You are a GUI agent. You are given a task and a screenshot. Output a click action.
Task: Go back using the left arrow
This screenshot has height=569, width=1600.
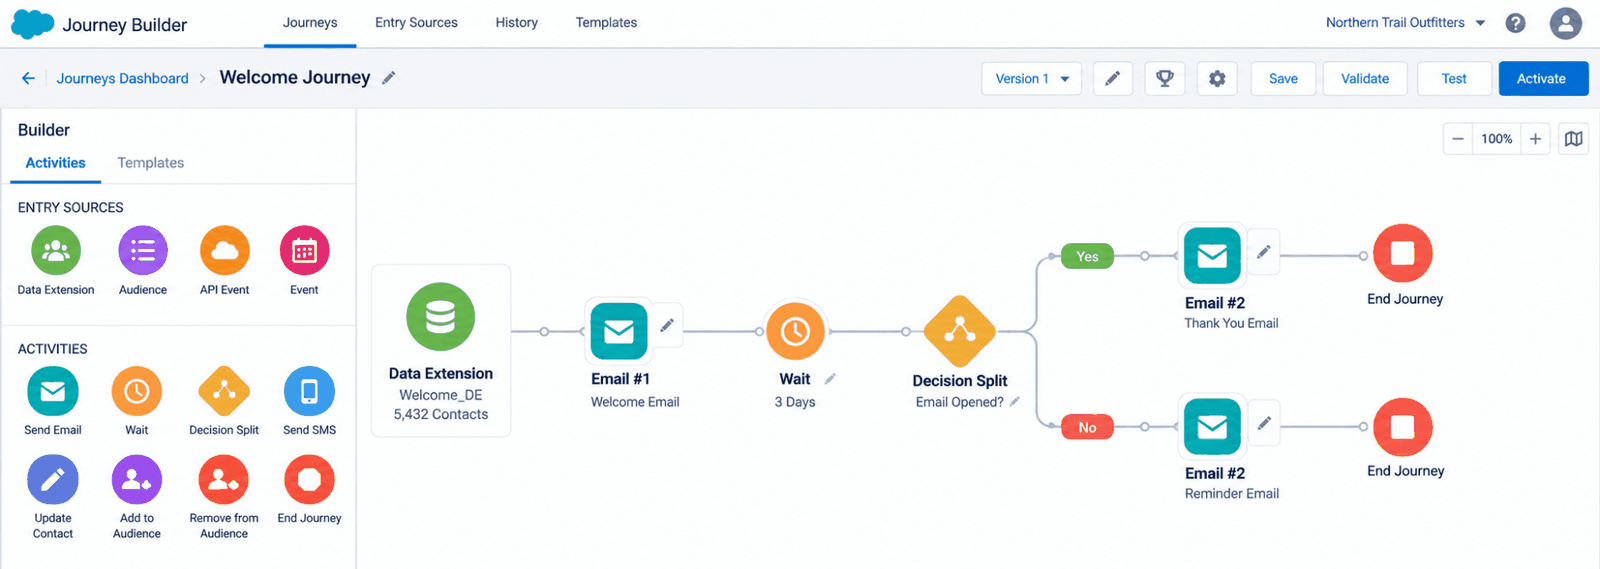(28, 78)
